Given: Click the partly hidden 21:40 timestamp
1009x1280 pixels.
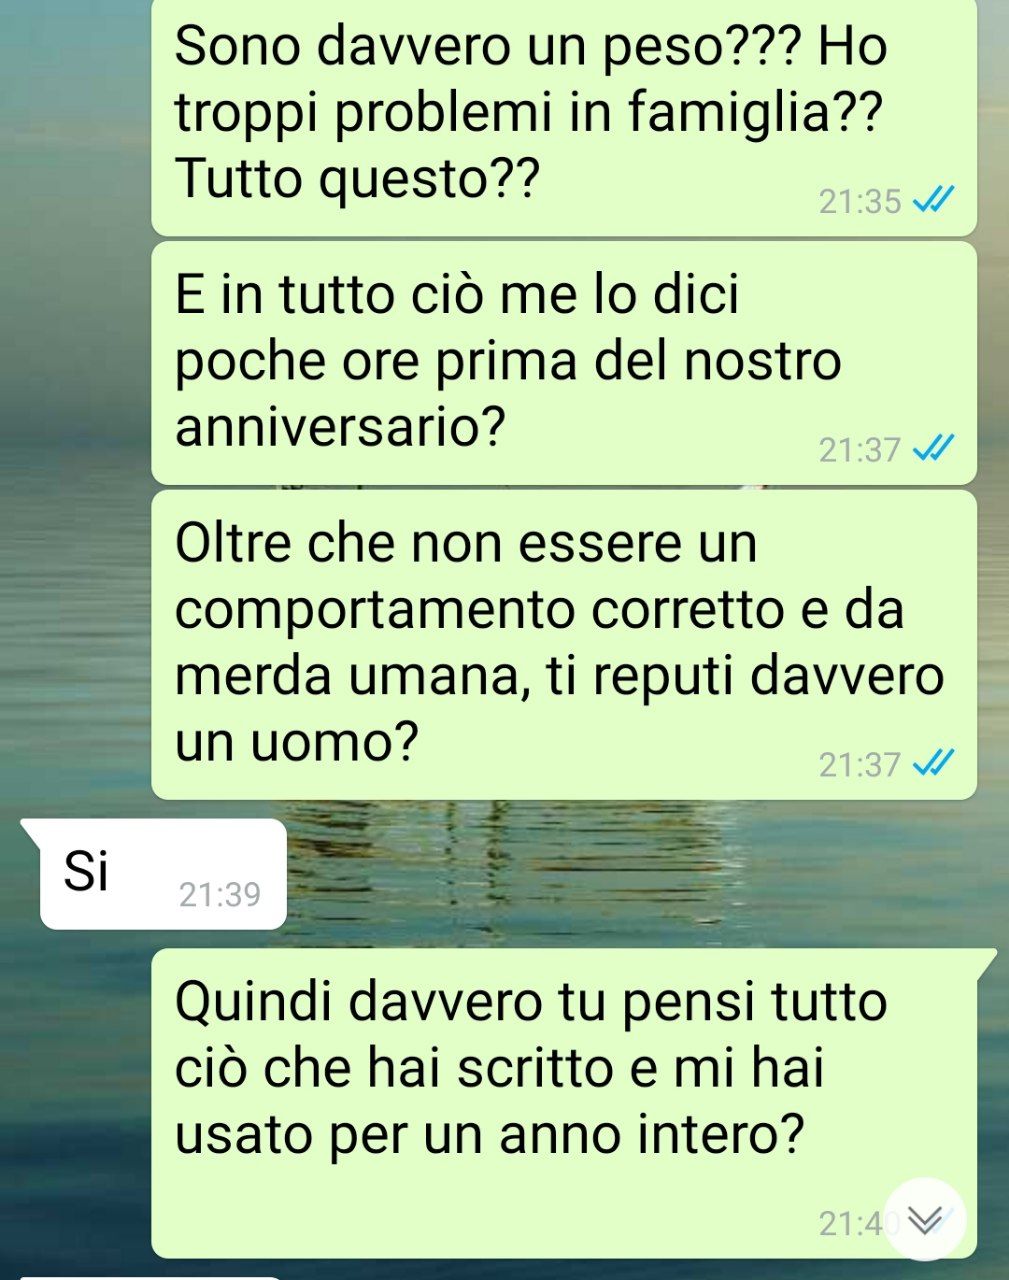Looking at the screenshot, I should [855, 1223].
